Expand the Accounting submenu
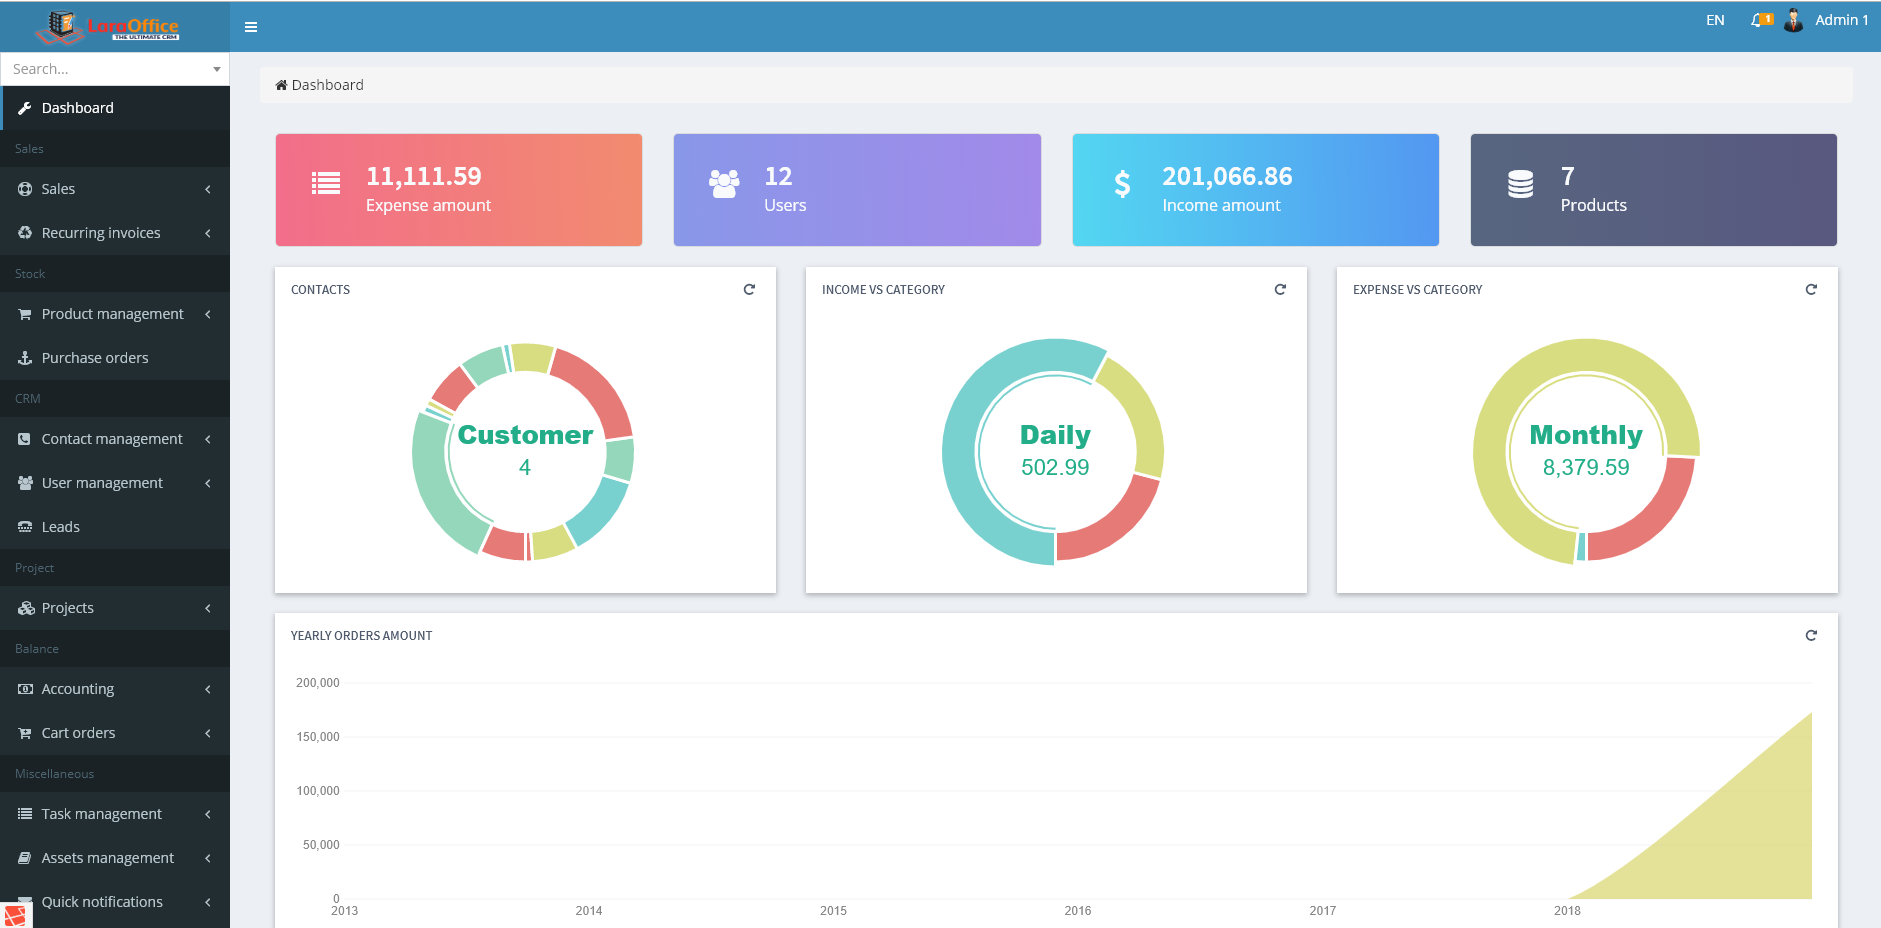 pos(114,689)
